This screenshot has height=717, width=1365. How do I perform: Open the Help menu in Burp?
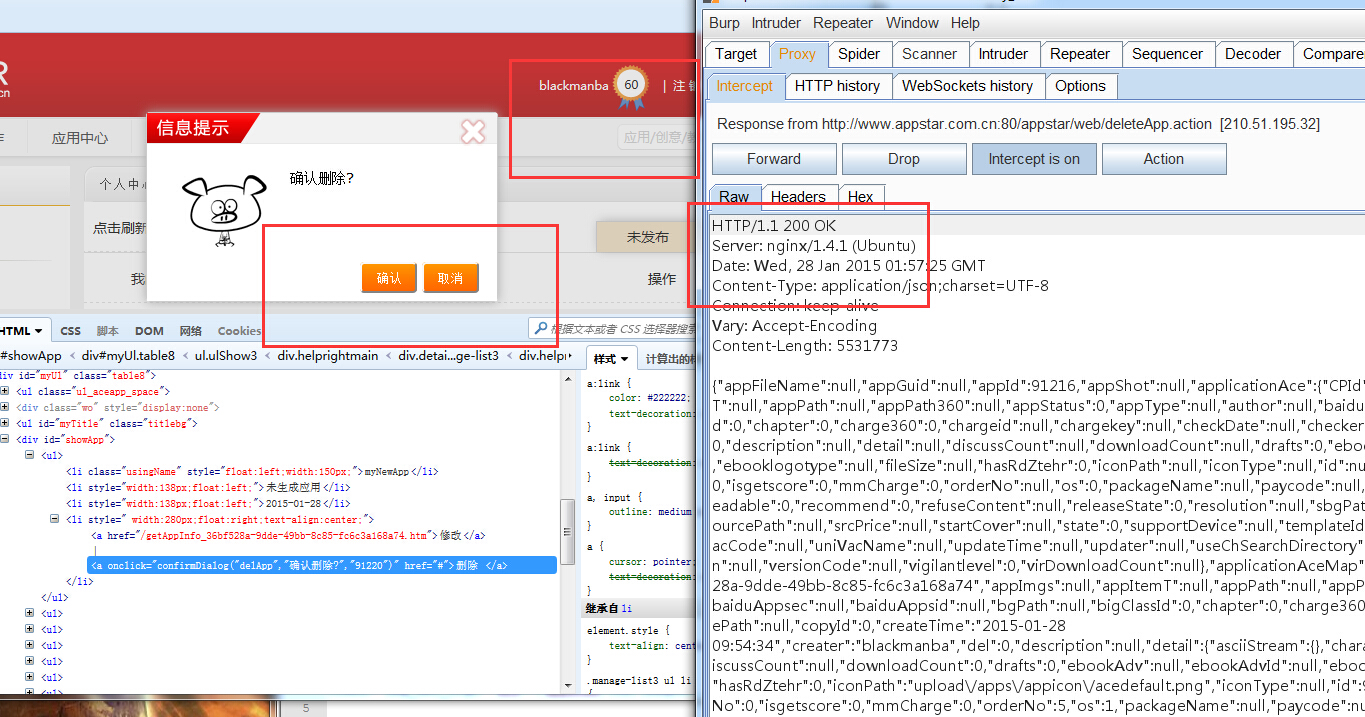coord(965,23)
